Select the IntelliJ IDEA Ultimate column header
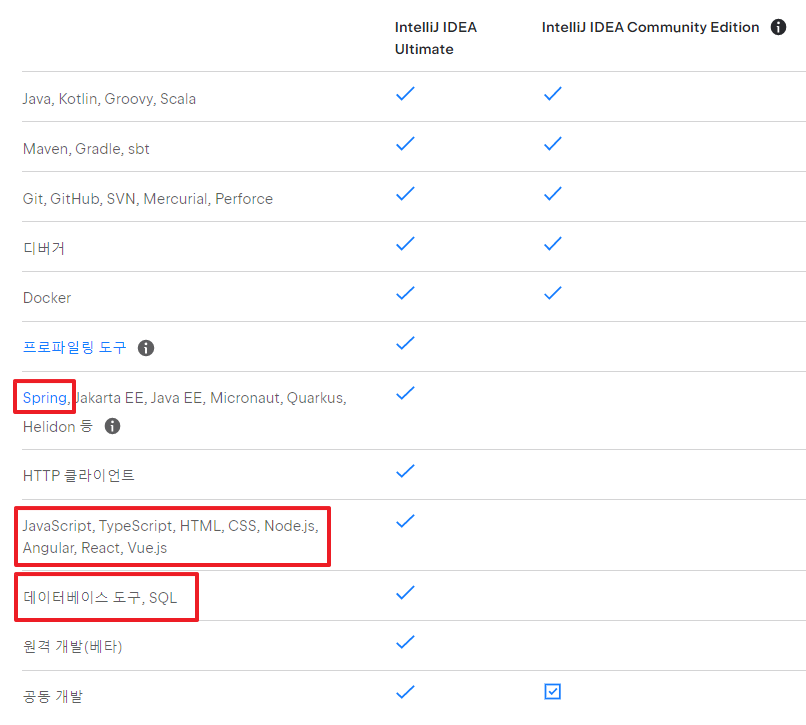The height and width of the screenshot is (725, 806). pos(435,38)
